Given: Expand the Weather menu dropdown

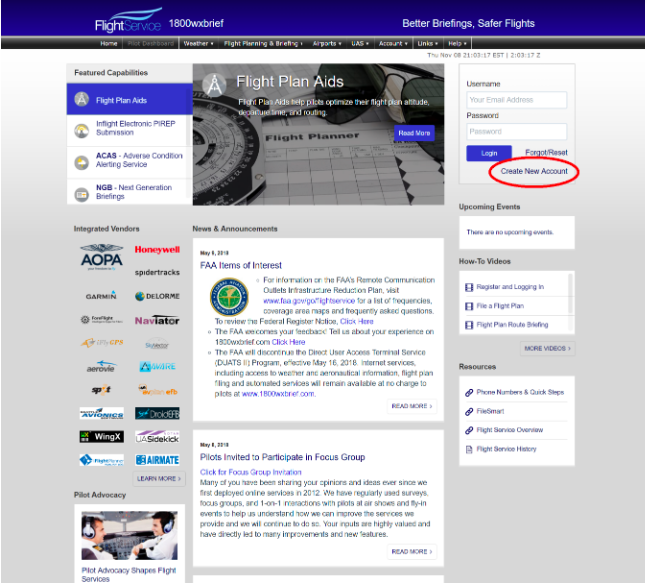Looking at the screenshot, I should coord(198,43).
